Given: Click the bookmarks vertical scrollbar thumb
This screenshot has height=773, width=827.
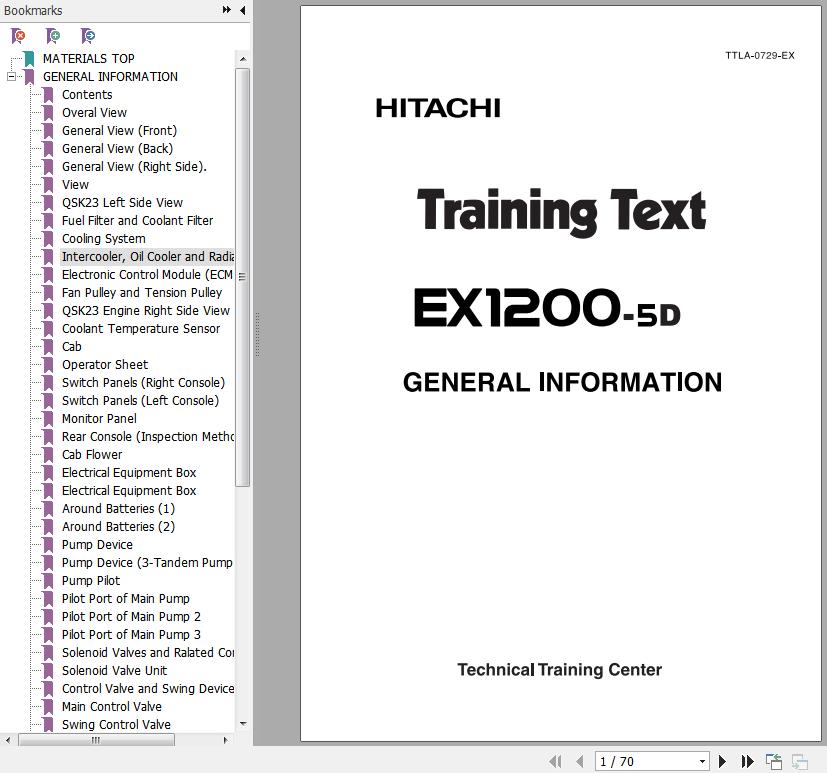Looking at the screenshot, I should 243,277.
